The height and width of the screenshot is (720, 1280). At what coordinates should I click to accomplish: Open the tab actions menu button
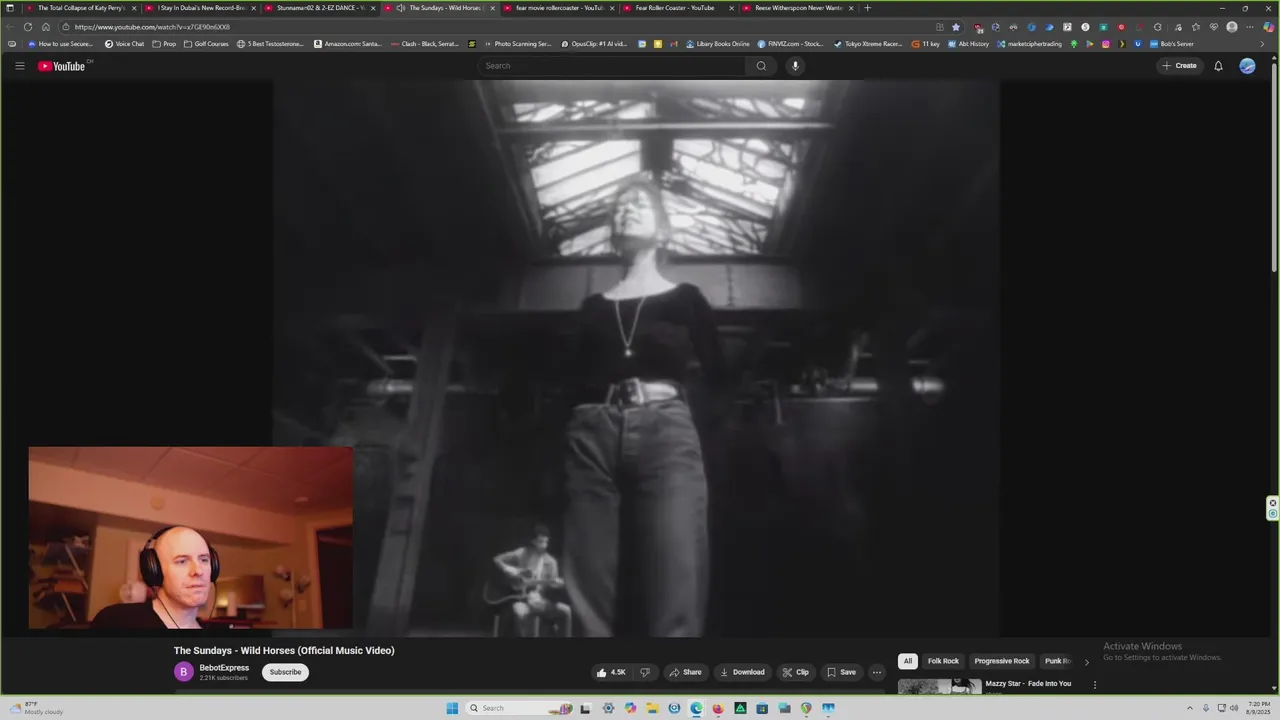(10, 8)
